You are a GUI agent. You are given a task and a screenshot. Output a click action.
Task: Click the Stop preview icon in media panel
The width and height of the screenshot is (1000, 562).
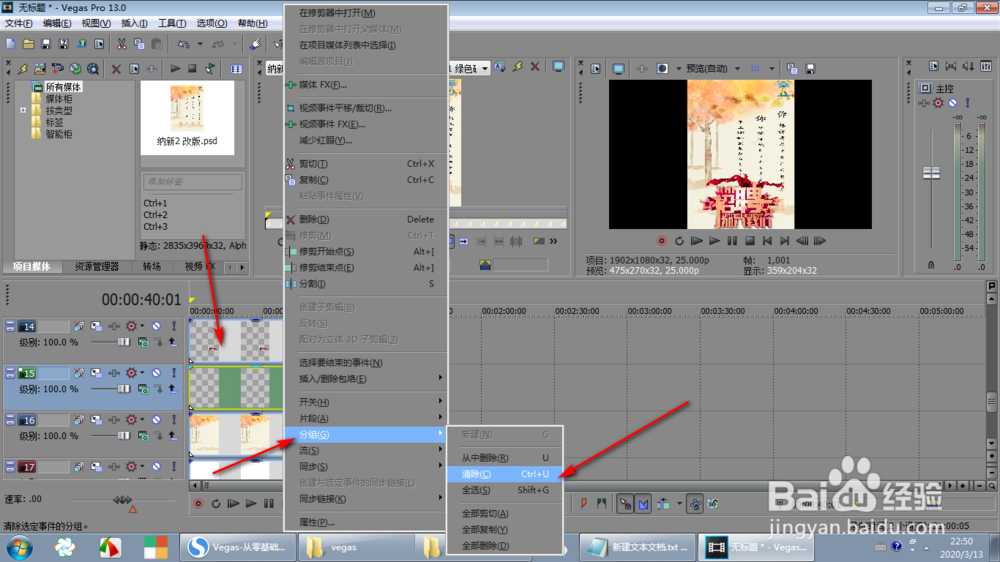[x=192, y=68]
